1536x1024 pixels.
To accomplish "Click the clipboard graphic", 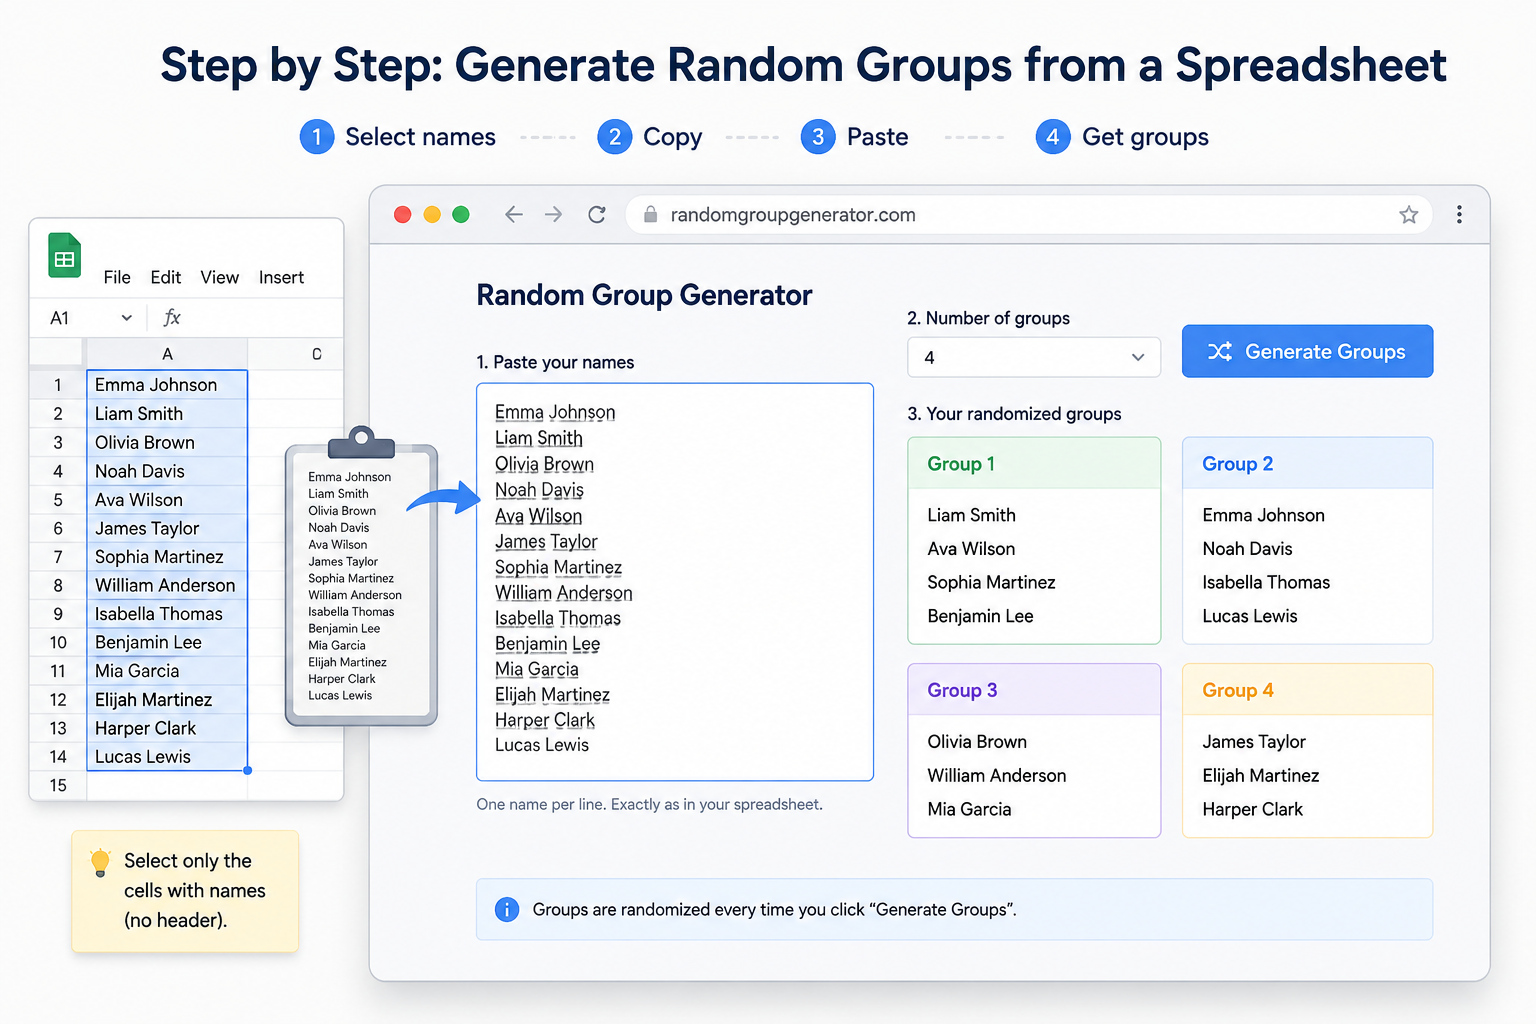I will 361,576.
